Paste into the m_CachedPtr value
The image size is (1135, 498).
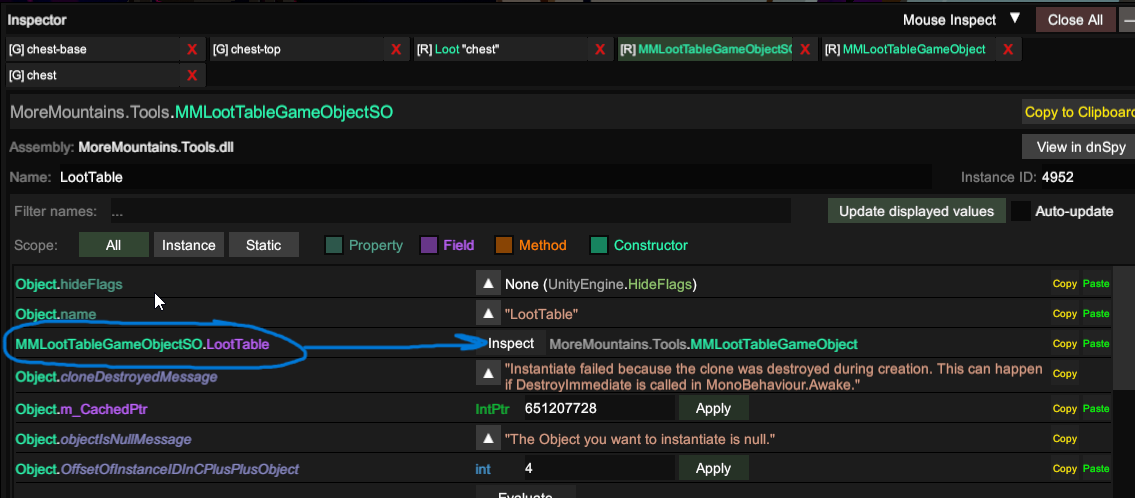tap(1096, 408)
